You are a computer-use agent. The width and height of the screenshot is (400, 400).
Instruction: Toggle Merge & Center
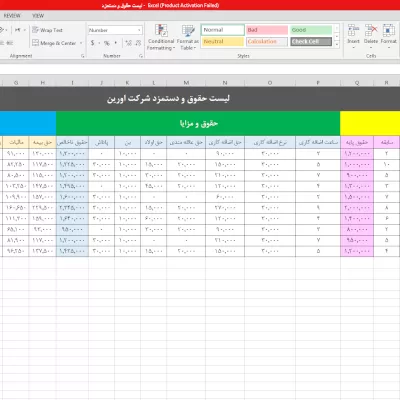tap(54, 43)
